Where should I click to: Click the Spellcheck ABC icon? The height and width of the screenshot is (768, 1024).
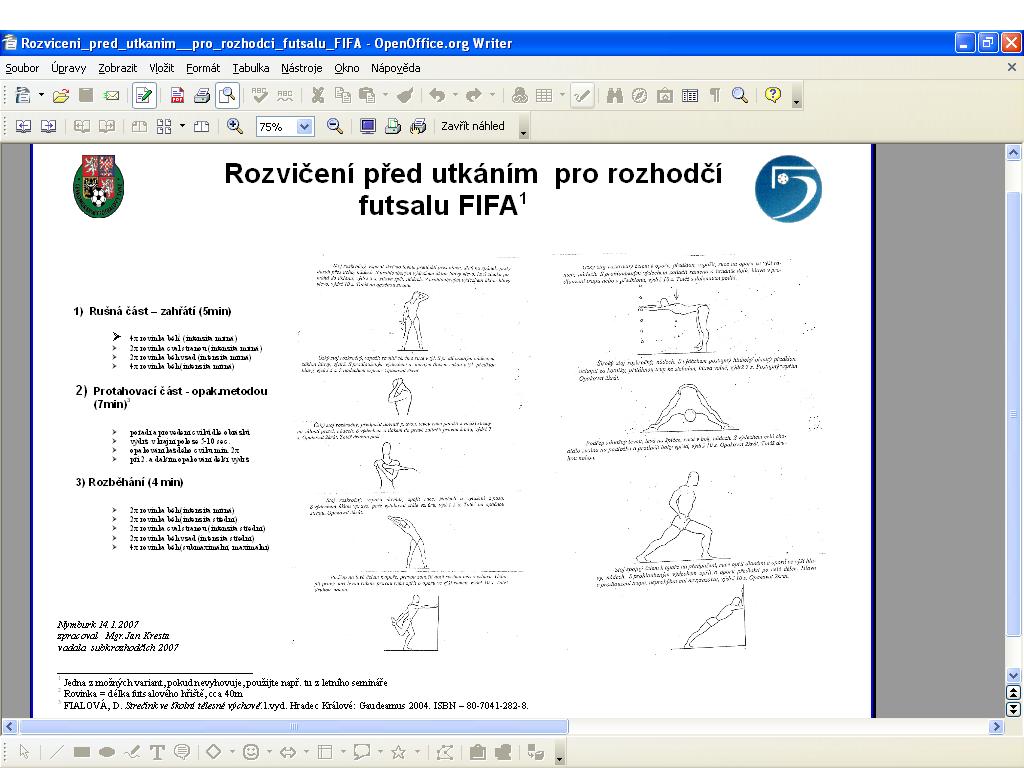pyautogui.click(x=259, y=96)
